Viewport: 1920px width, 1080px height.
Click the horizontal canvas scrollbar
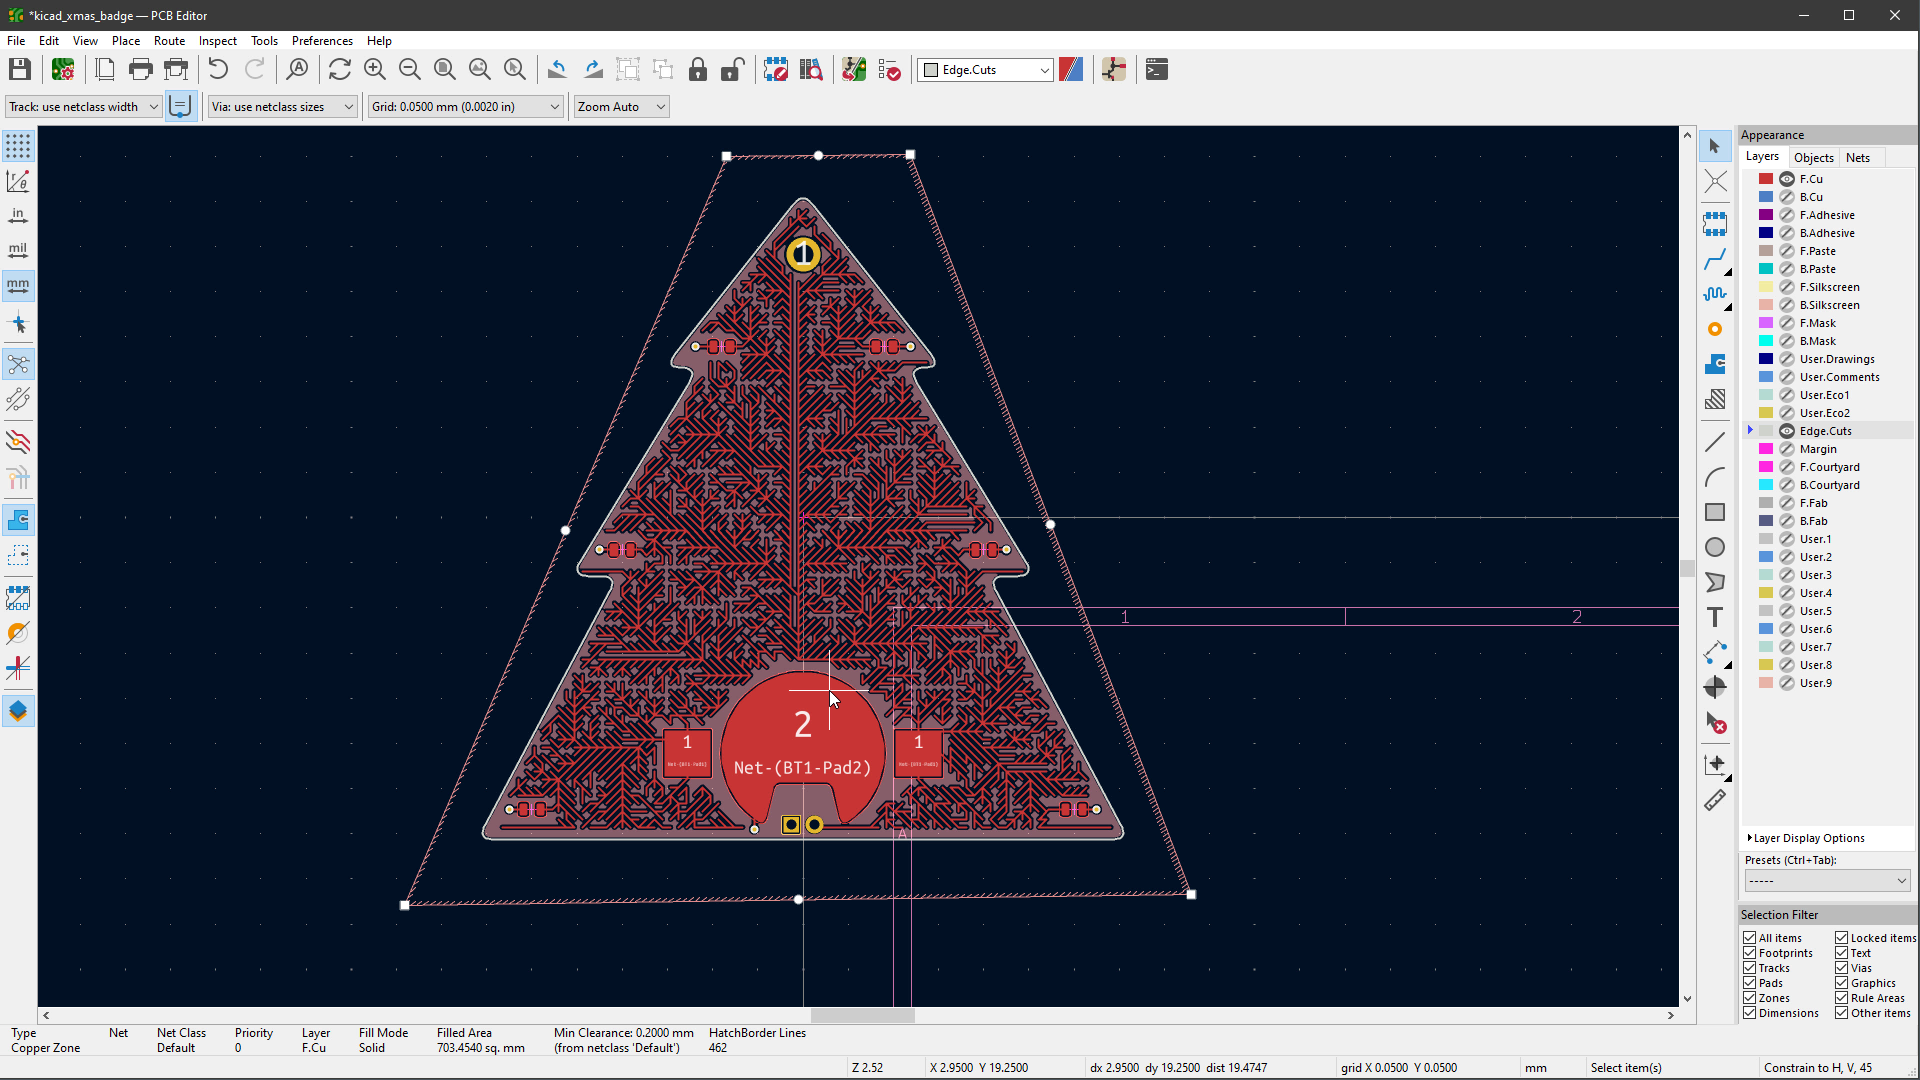coord(862,1015)
